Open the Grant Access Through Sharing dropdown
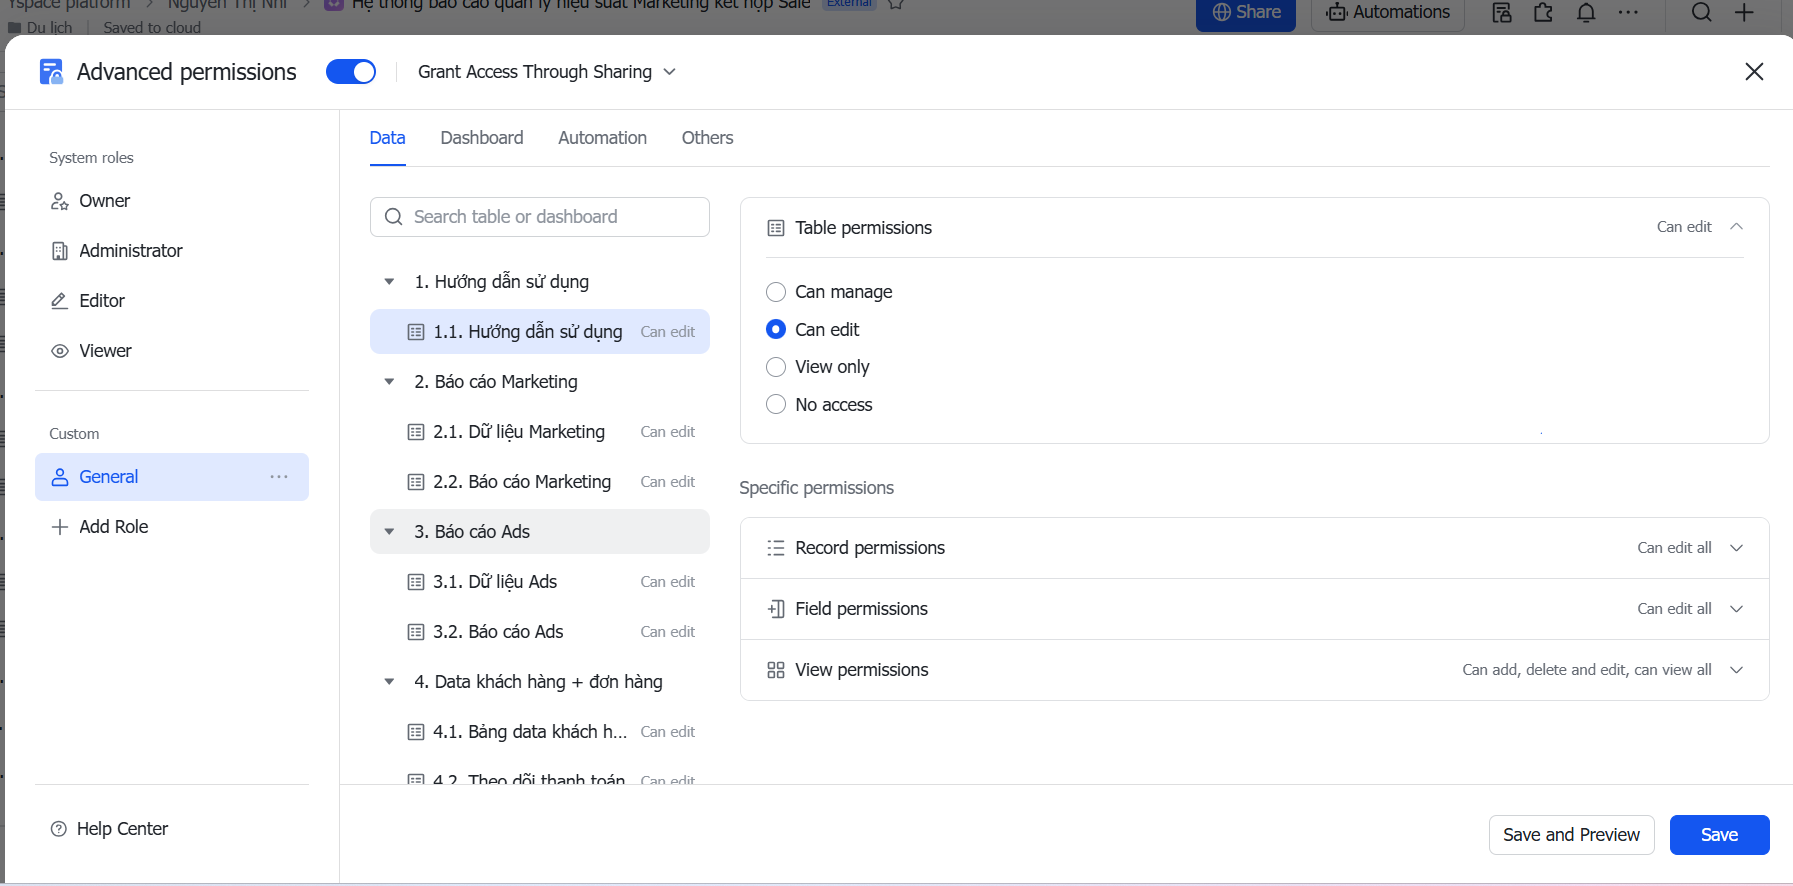 tap(547, 72)
